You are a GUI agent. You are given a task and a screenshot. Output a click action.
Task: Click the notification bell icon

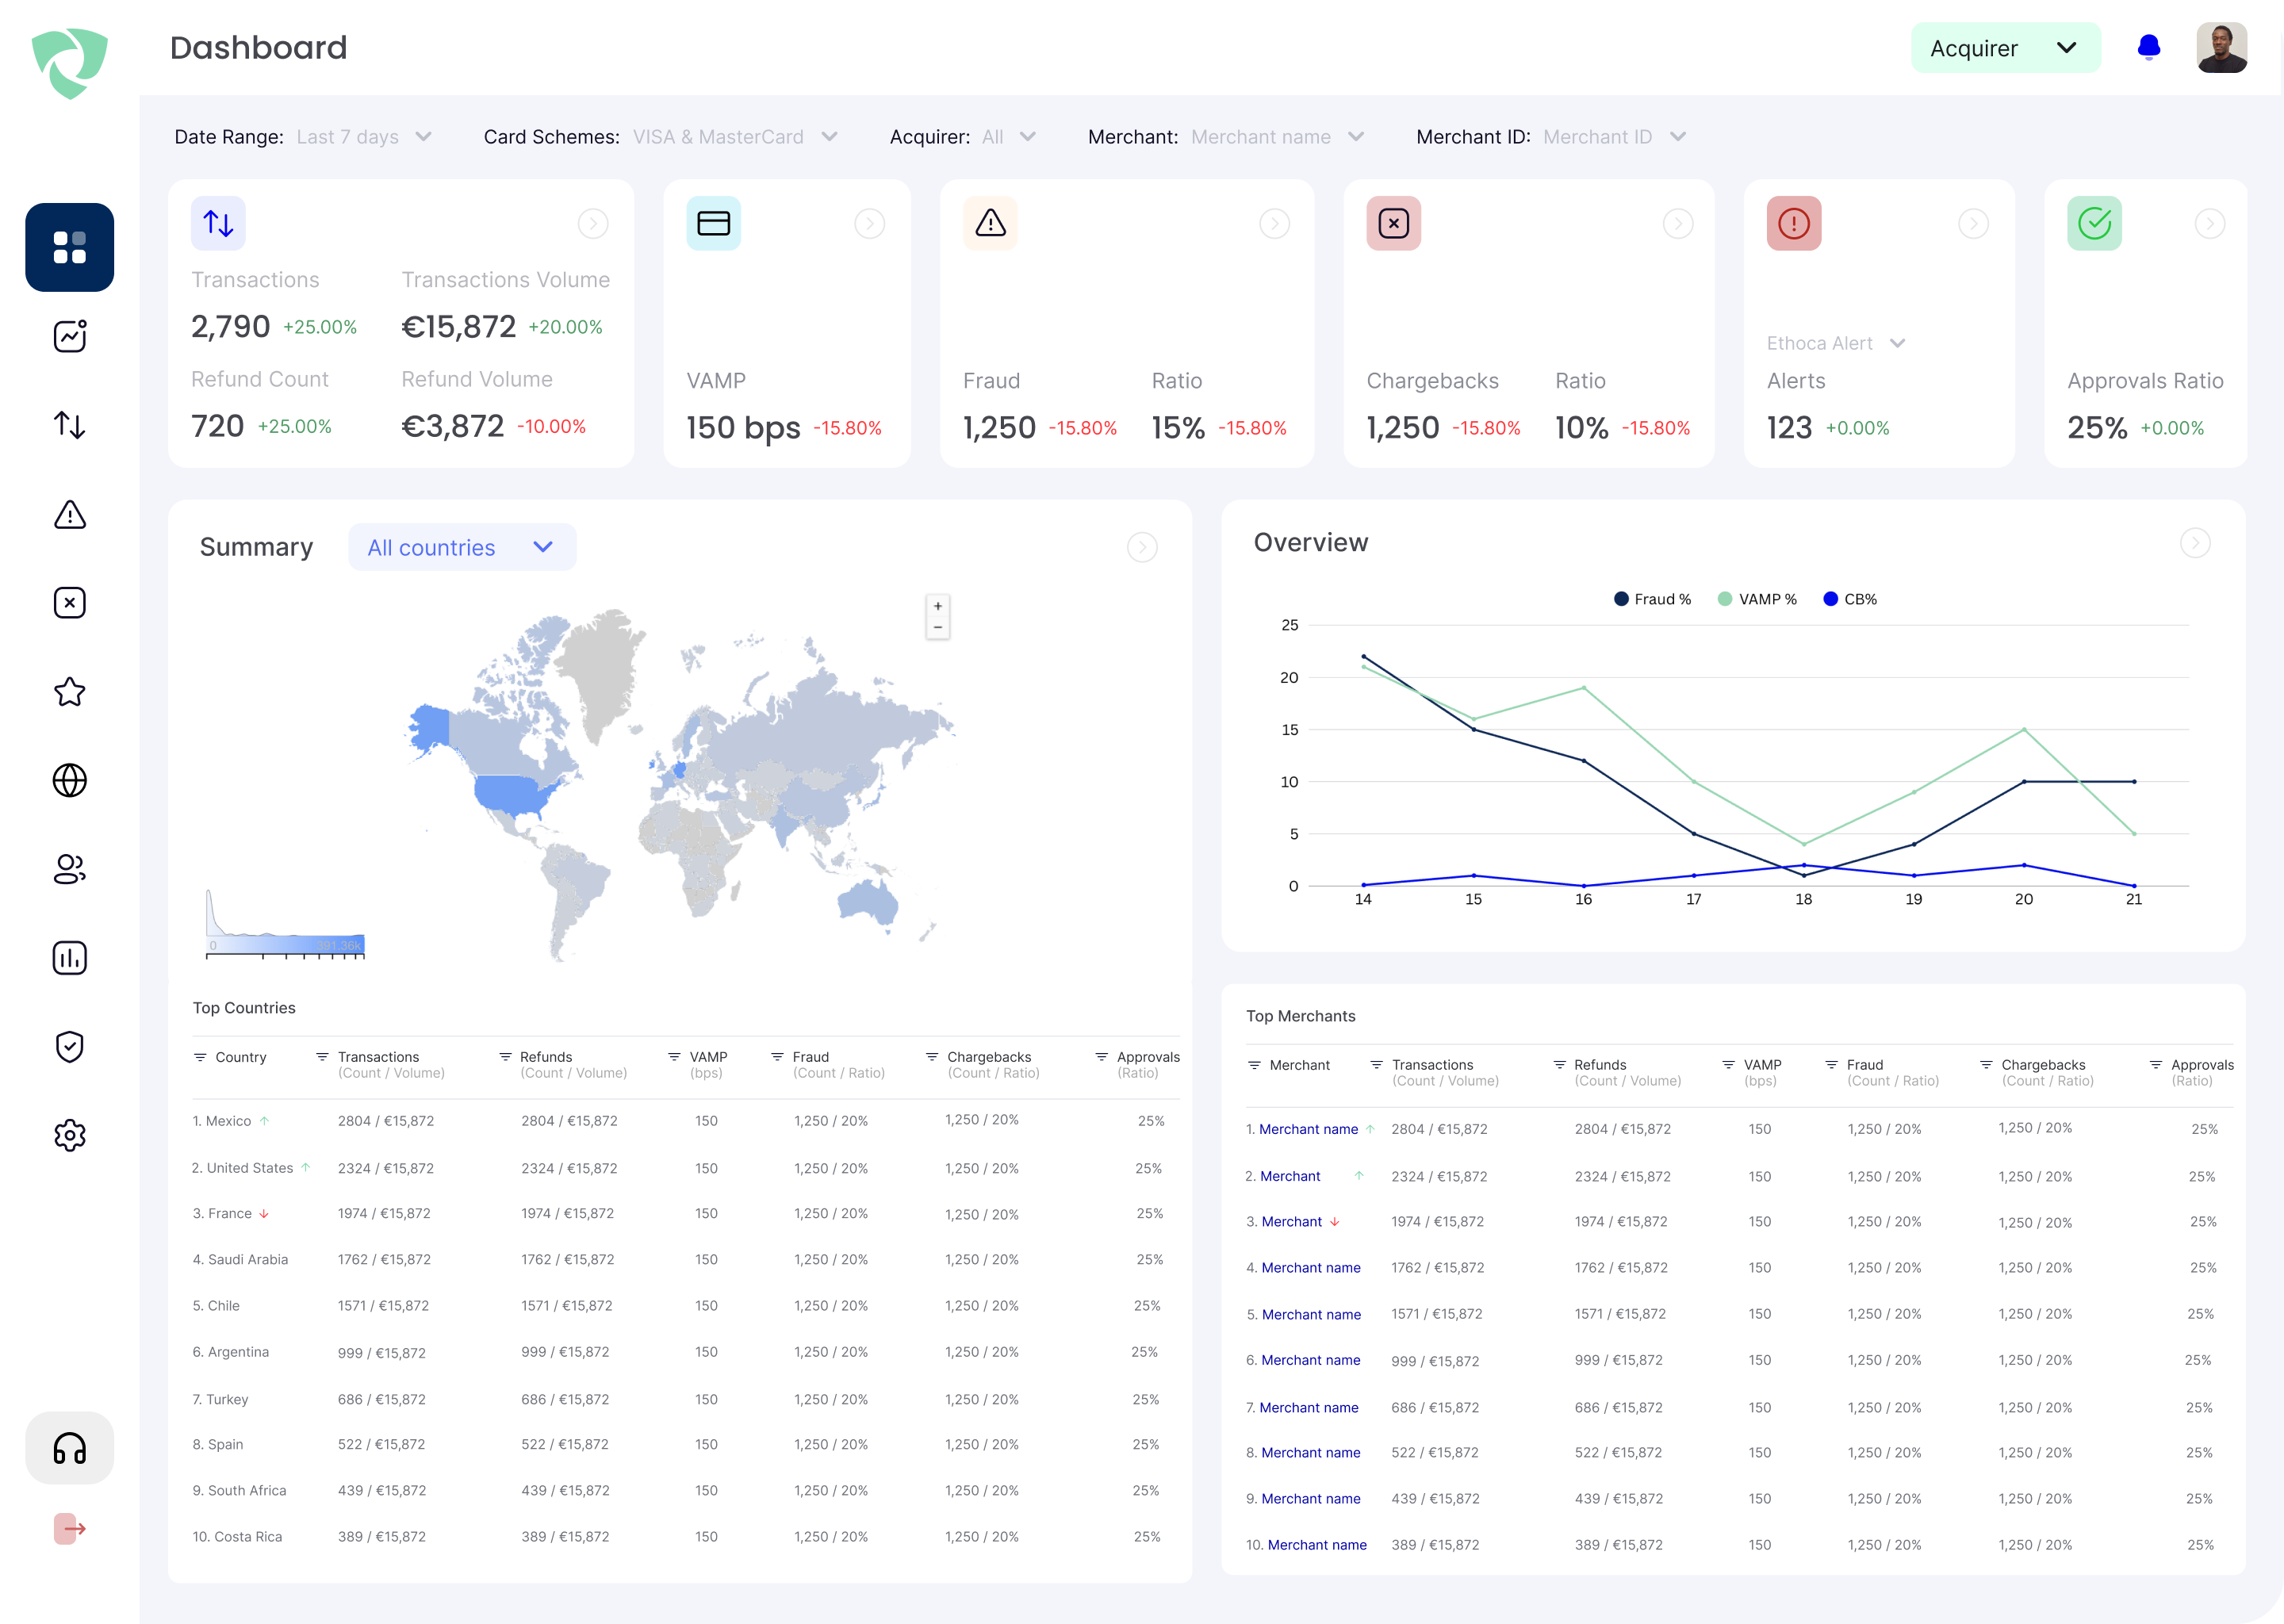(2148, 47)
